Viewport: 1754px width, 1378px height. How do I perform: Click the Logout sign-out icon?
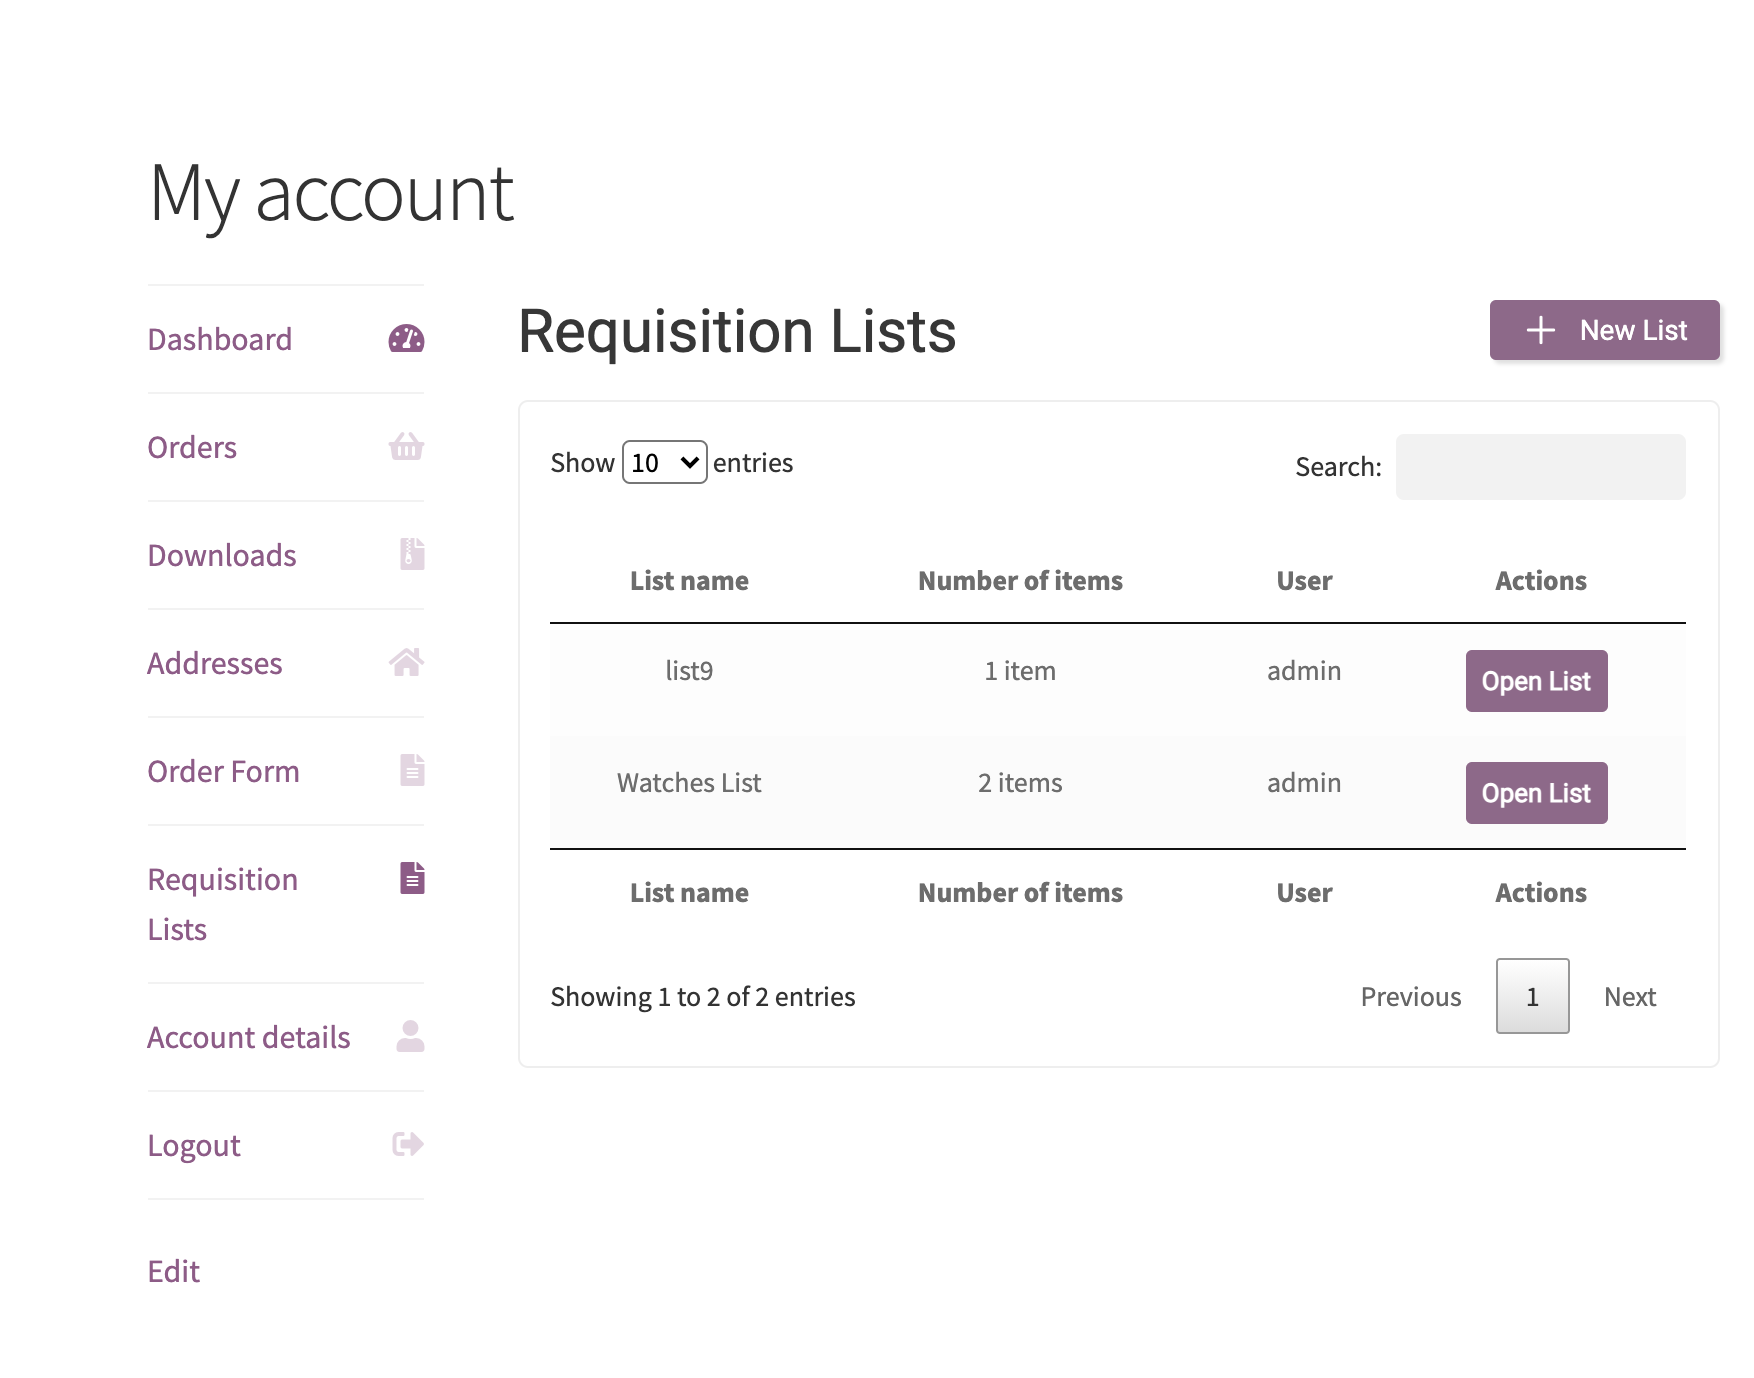coord(406,1144)
